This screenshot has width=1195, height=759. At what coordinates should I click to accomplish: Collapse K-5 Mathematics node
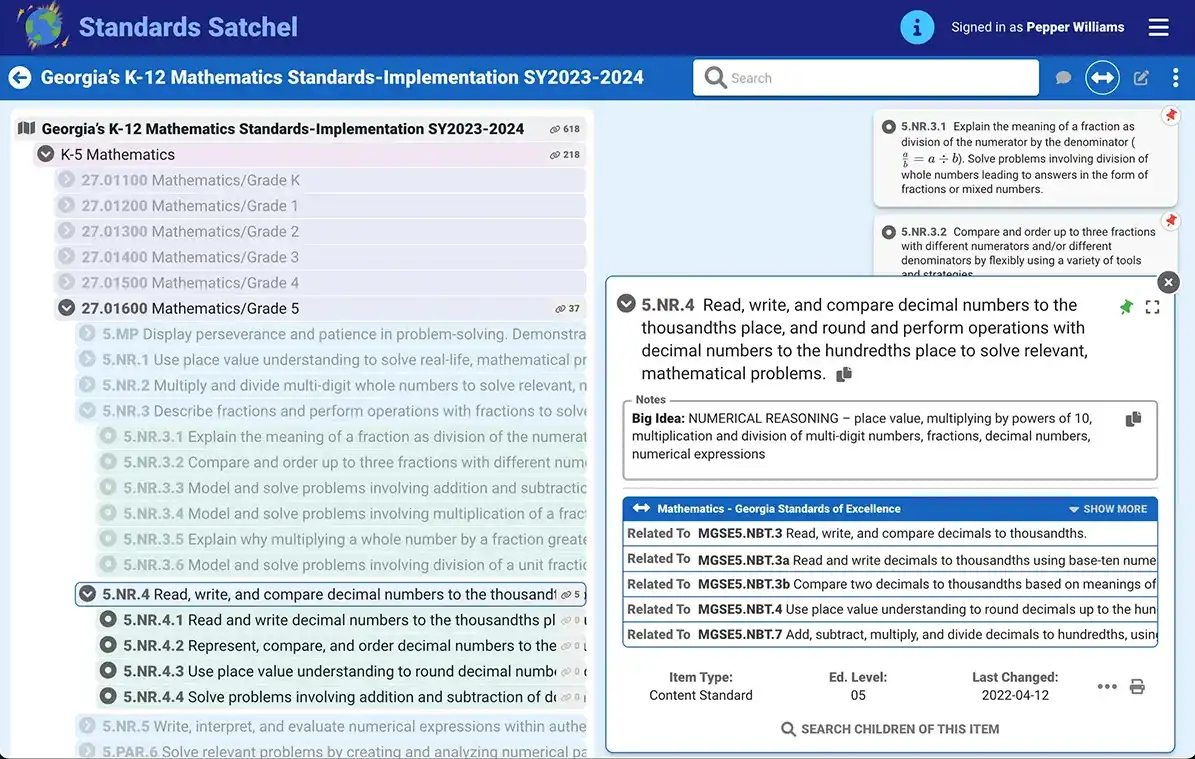[x=46, y=154]
